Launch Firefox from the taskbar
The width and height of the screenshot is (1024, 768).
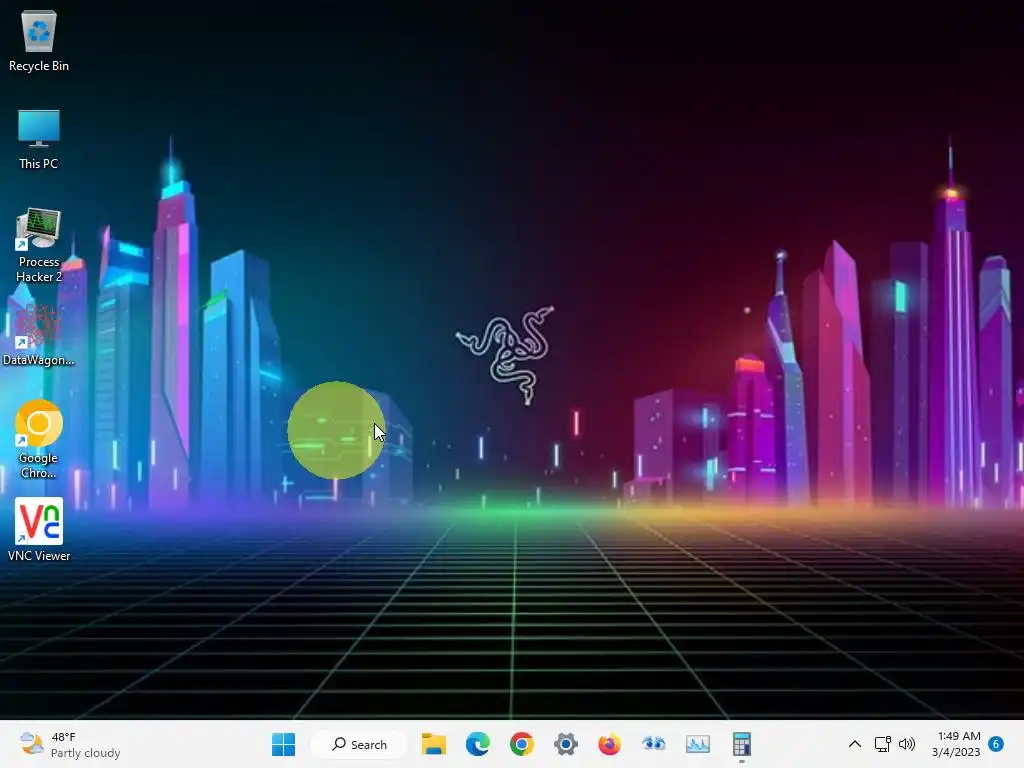(609, 744)
